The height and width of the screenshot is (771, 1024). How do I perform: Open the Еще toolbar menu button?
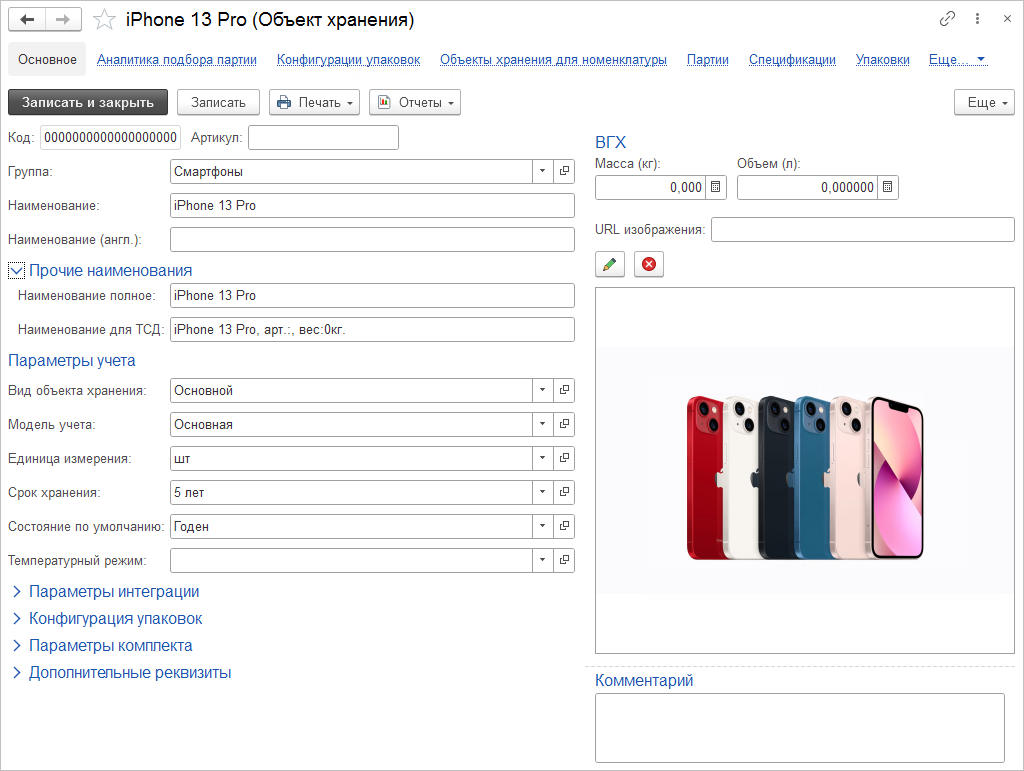[984, 102]
